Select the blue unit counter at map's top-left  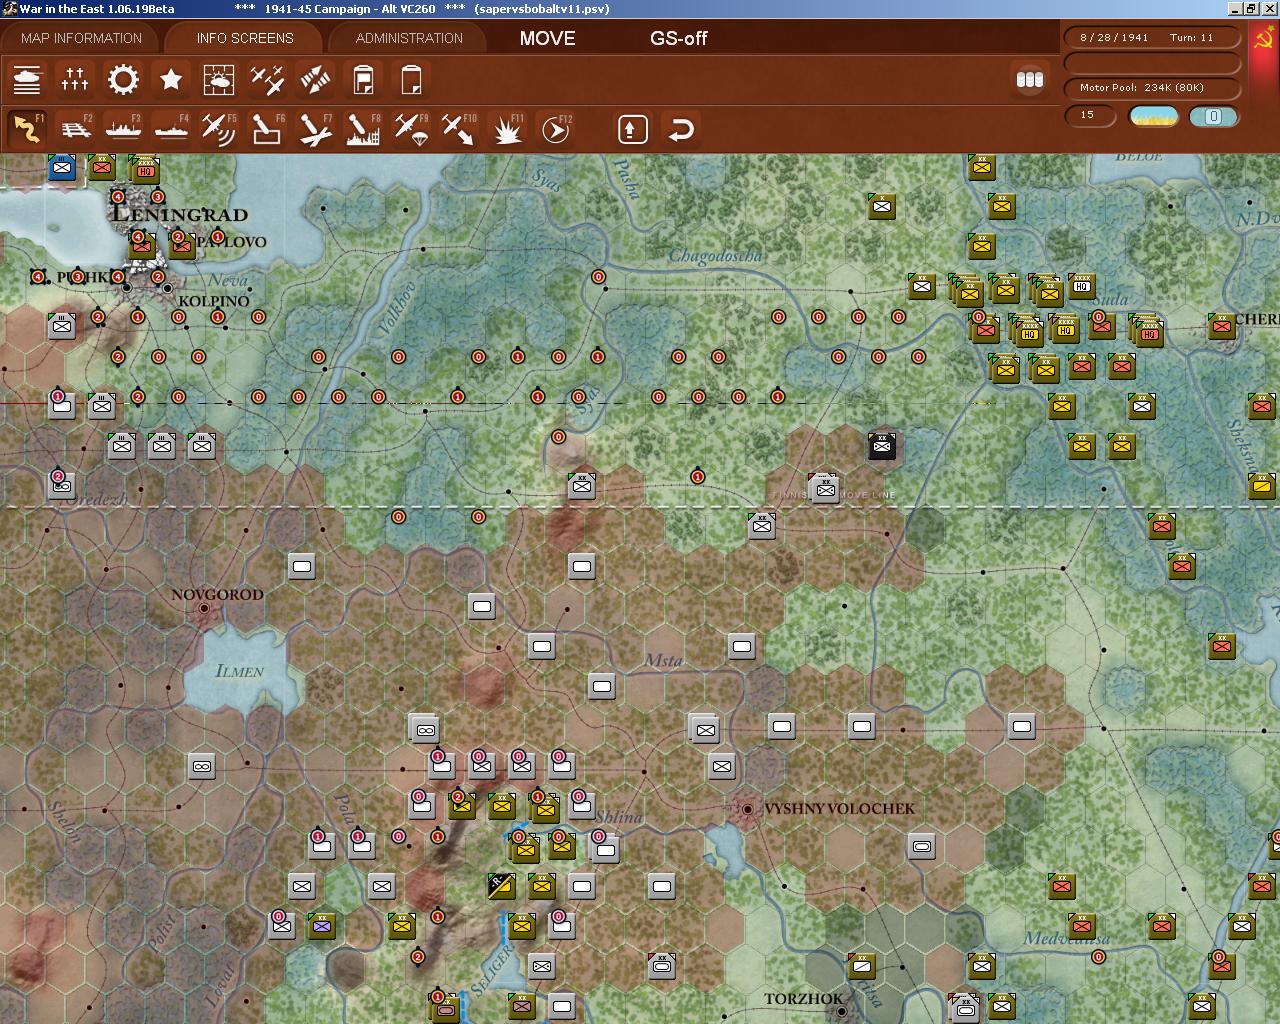click(62, 167)
